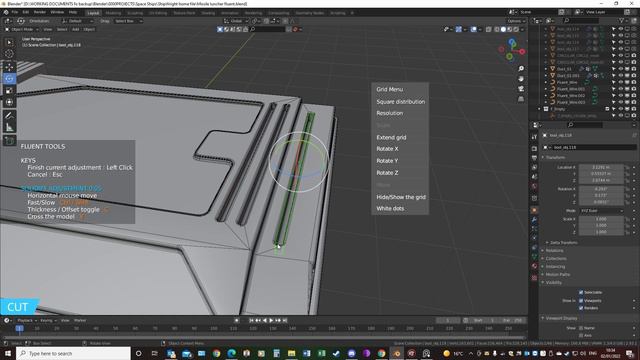Jump to the timeline start frame
The height and width of the screenshot is (360, 640).
(251, 320)
